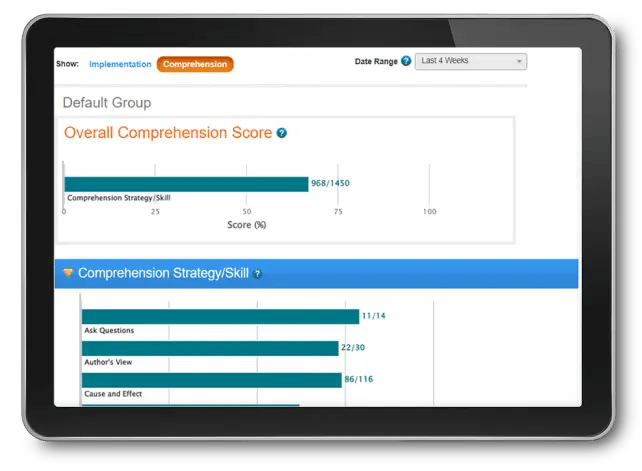The width and height of the screenshot is (642, 471).
Task: Click the Author's View bar
Action: pyautogui.click(x=210, y=348)
